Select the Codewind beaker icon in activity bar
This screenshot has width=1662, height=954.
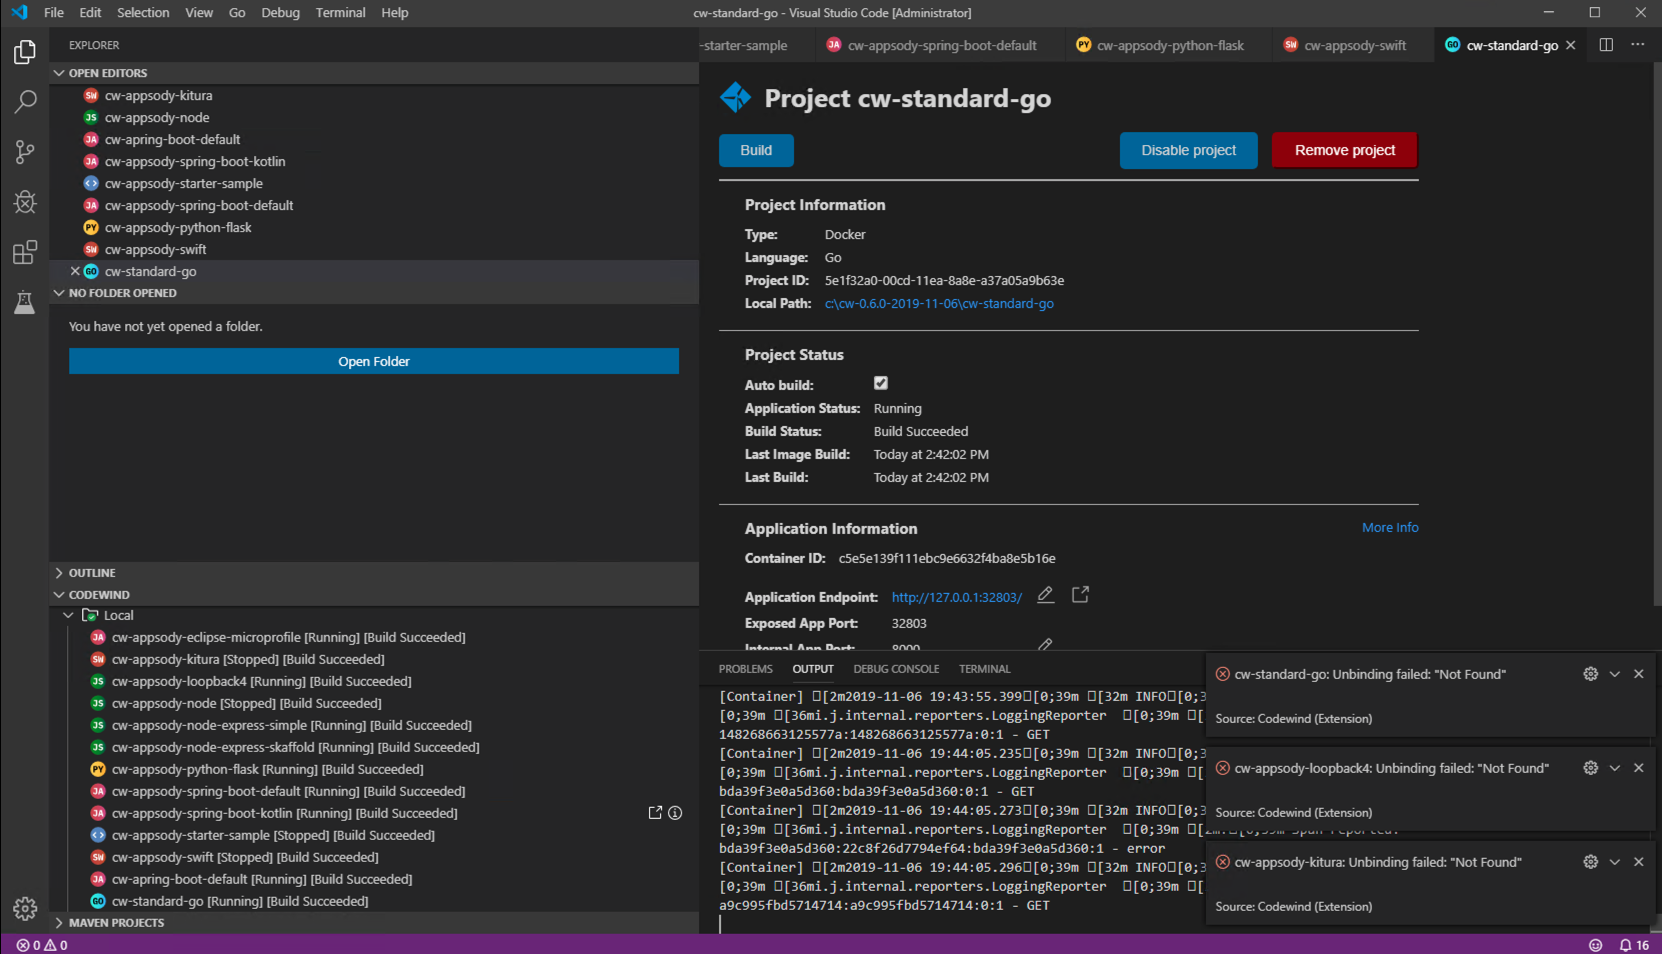click(x=24, y=302)
